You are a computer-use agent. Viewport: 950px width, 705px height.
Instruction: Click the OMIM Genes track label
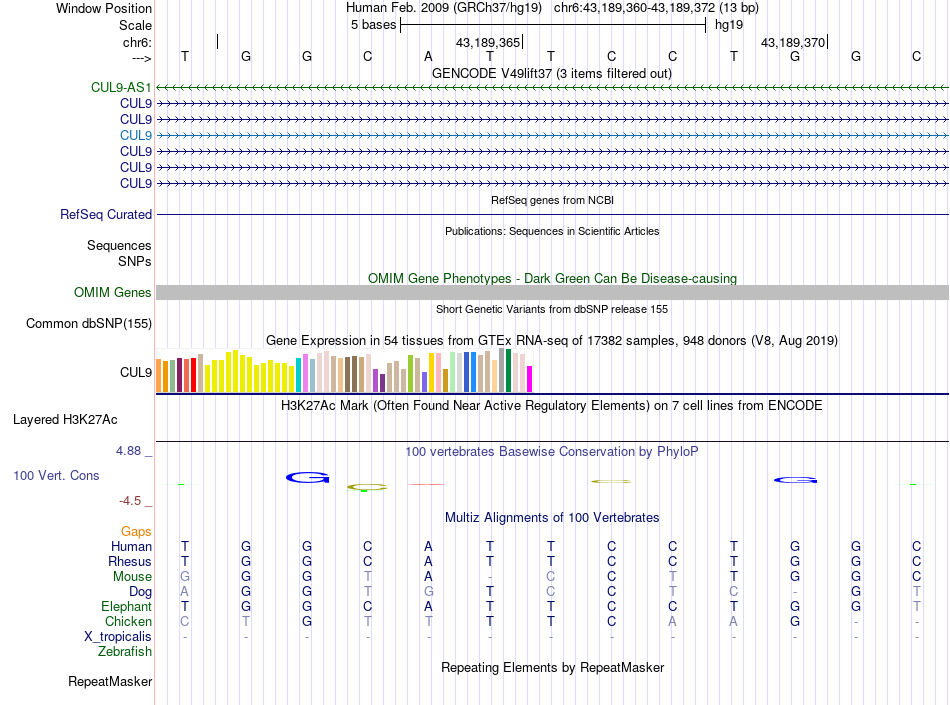coord(113,293)
